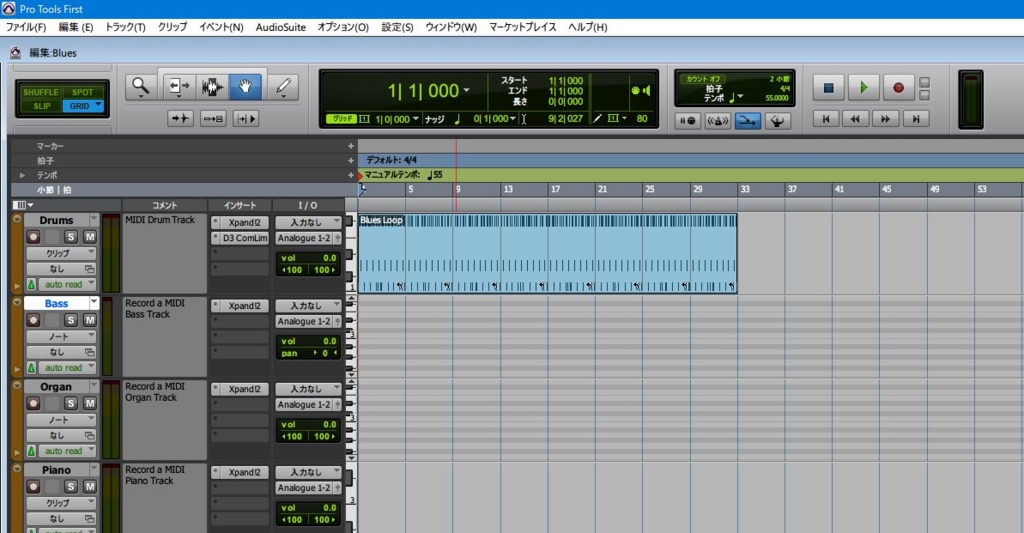Select the Blues Loop MIDI clip
Image resolution: width=1024 pixels, height=533 pixels.
(547, 253)
